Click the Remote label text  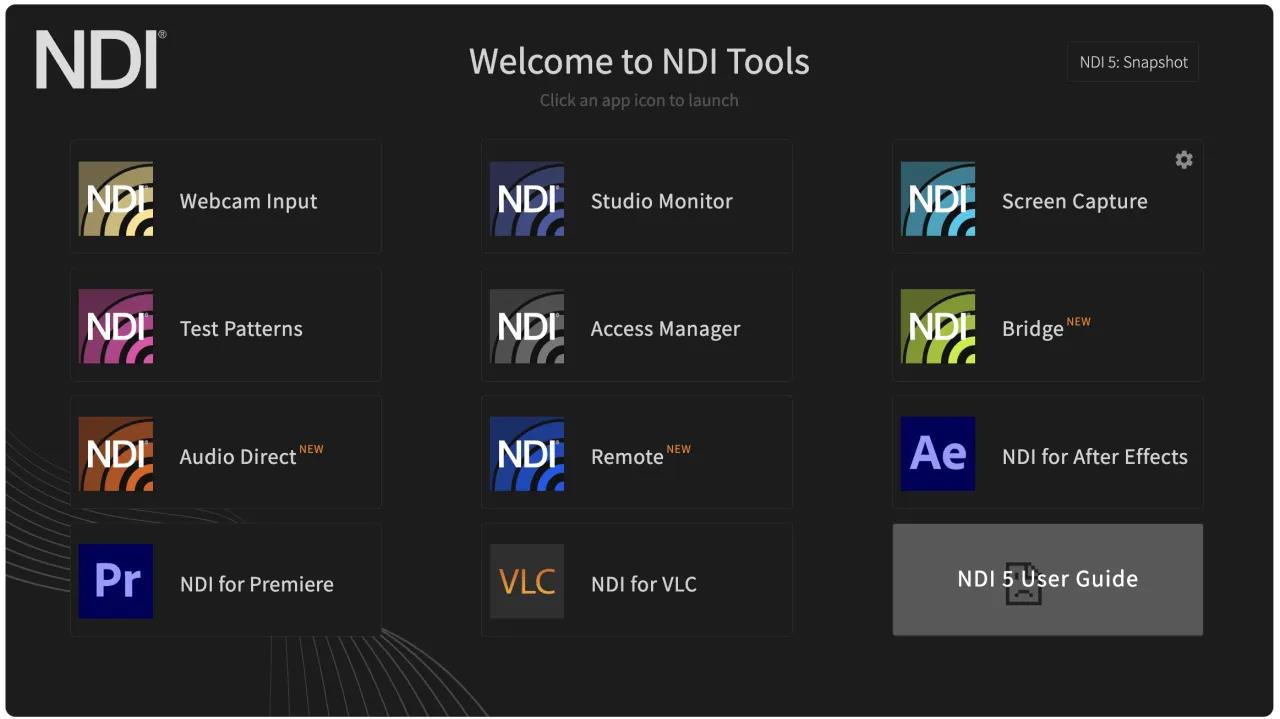click(x=627, y=457)
